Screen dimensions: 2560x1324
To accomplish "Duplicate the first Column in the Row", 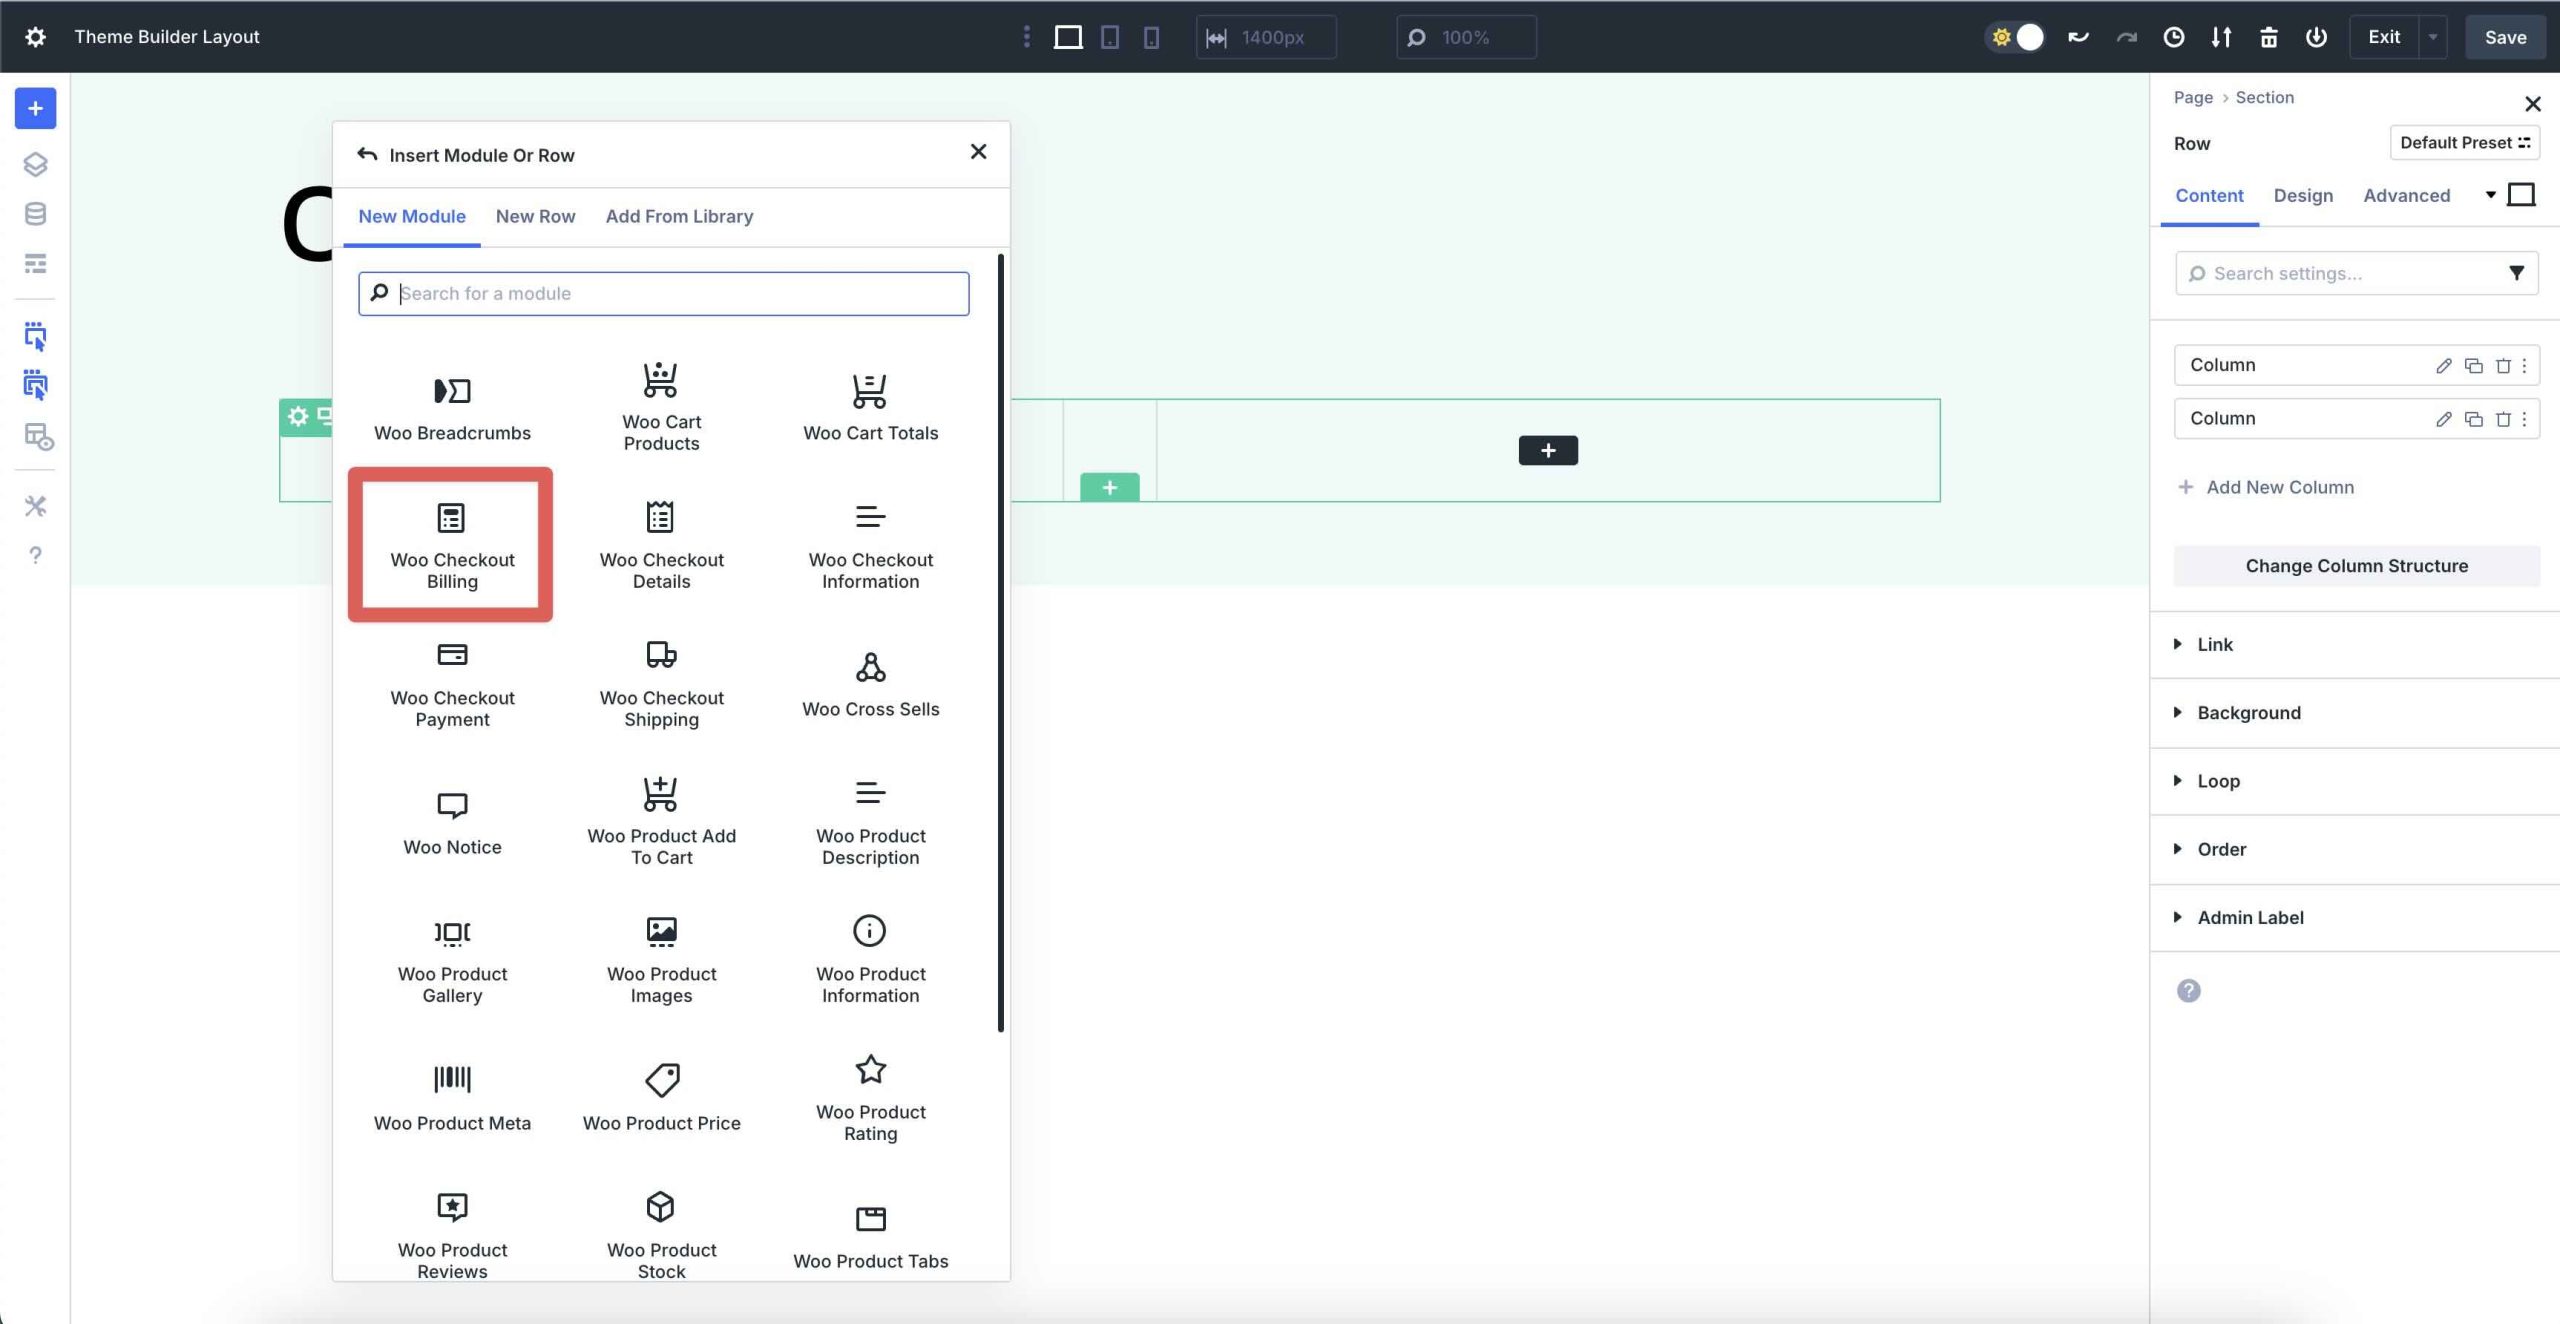I will point(2473,364).
